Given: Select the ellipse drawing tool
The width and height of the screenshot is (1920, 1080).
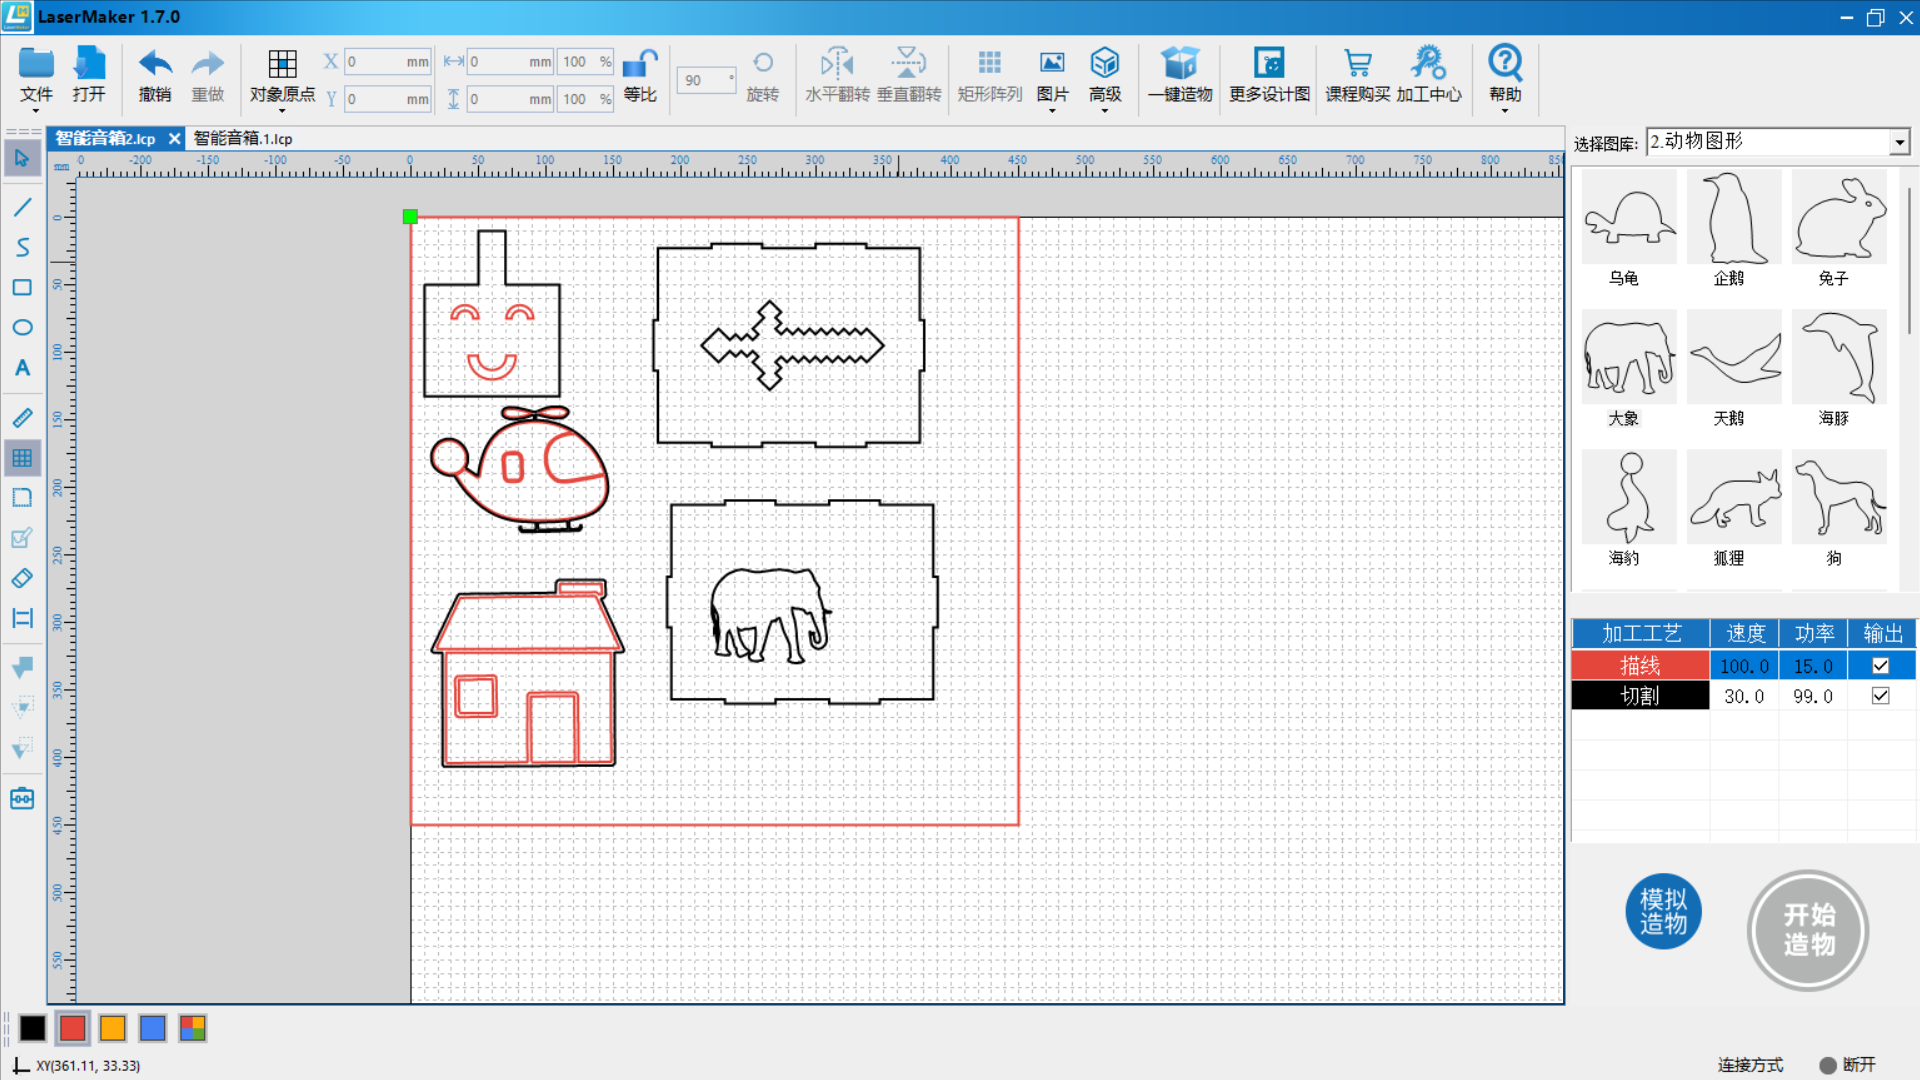Looking at the screenshot, I should point(22,328).
